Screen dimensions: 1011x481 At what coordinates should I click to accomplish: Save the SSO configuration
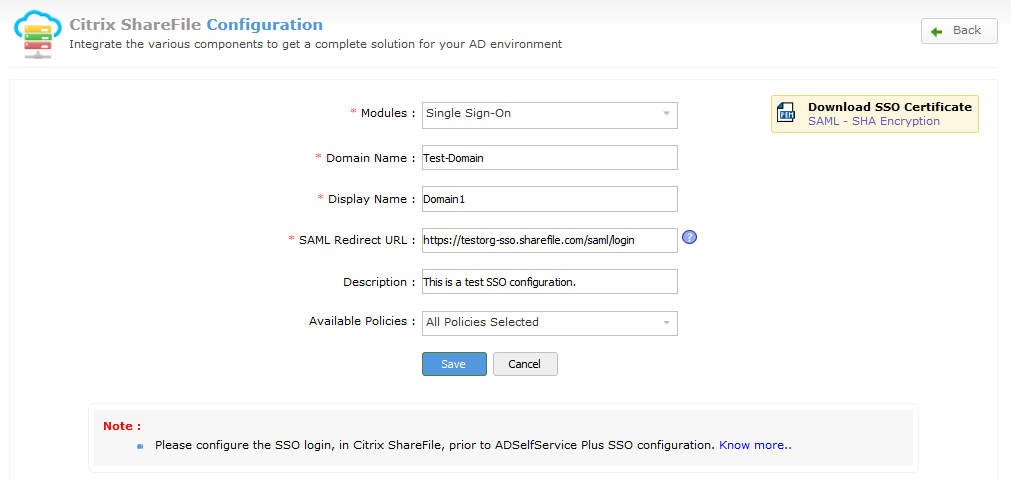coord(454,364)
